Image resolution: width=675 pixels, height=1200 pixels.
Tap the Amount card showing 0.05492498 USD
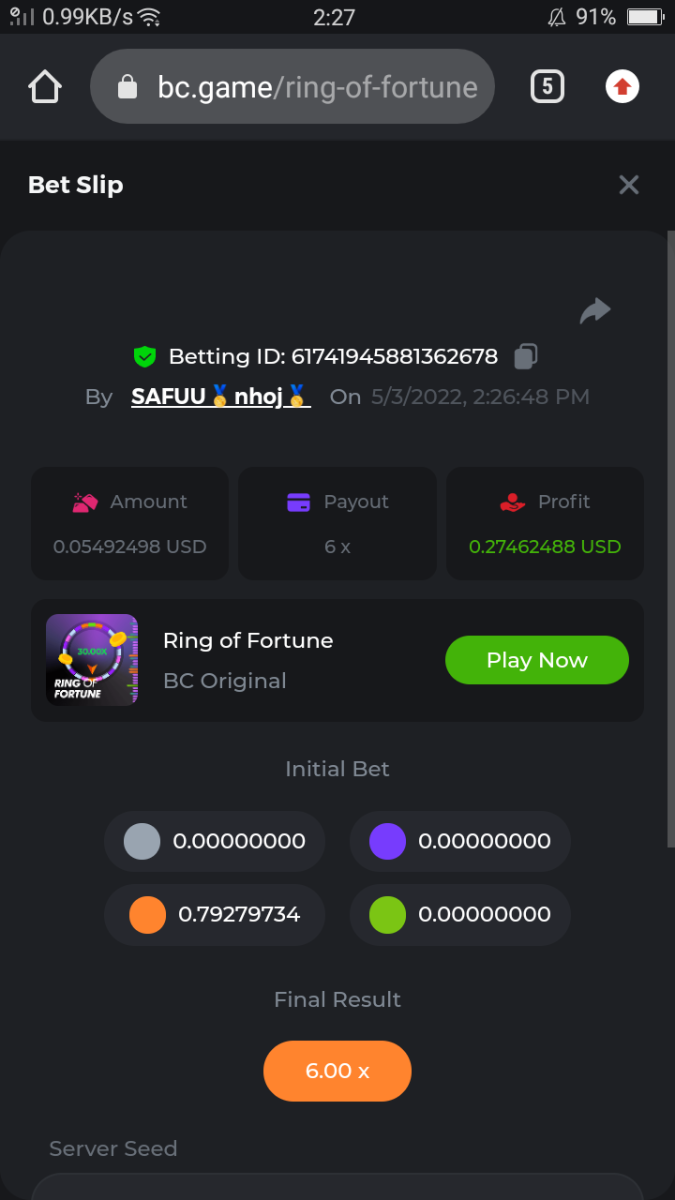130,523
